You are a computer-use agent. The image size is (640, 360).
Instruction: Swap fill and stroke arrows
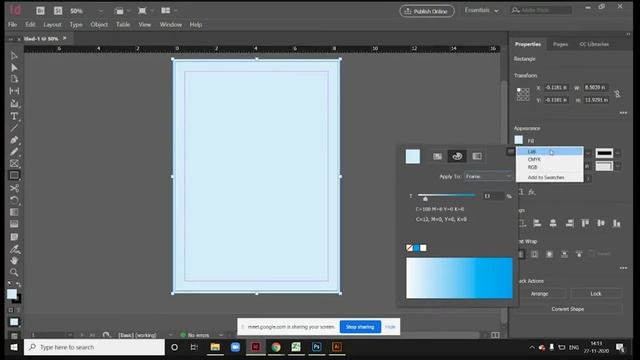pos(18,284)
